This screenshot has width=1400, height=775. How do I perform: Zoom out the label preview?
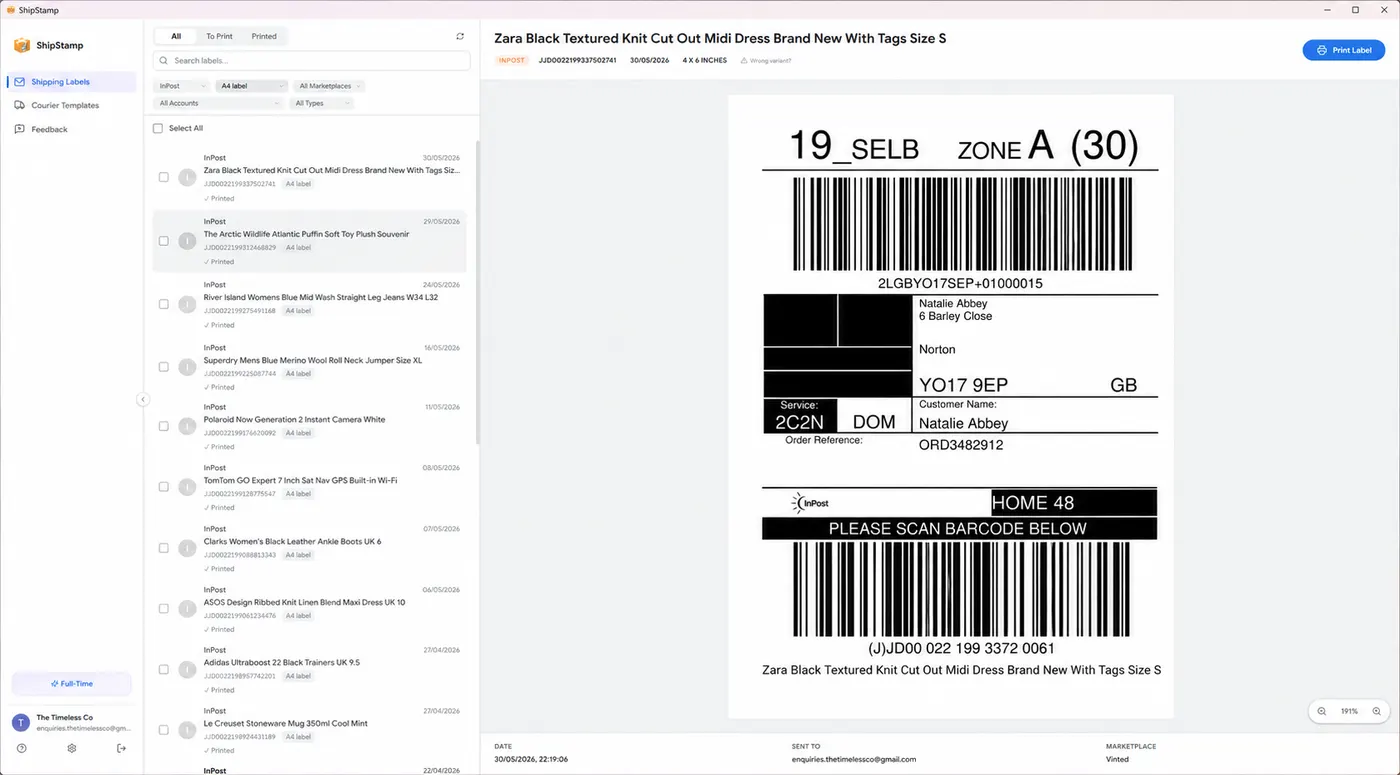click(1322, 711)
